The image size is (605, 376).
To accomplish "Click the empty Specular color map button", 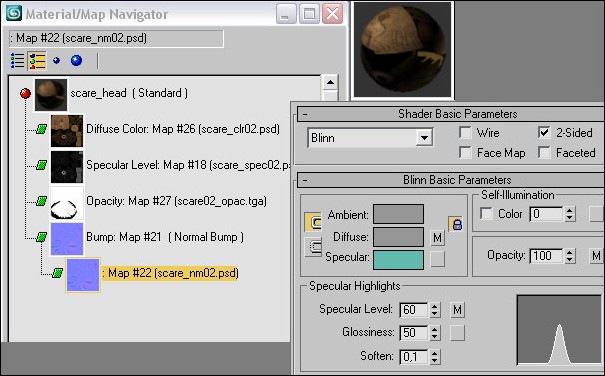I will coord(437,259).
